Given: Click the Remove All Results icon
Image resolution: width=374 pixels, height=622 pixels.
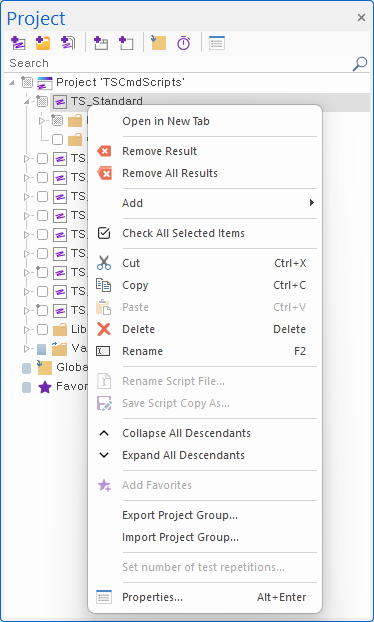Looking at the screenshot, I should point(104,173).
